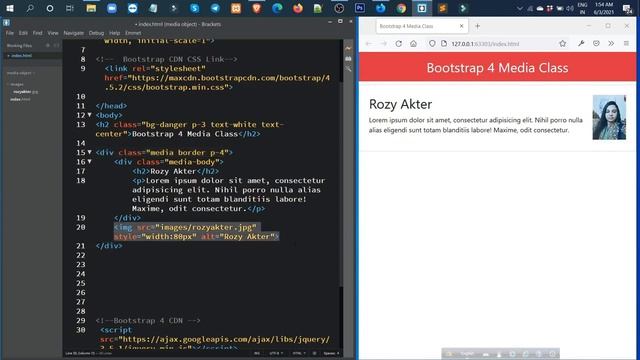The image size is (640, 360).
Task: Open File Explorer from the taskbar
Action: (91, 8)
